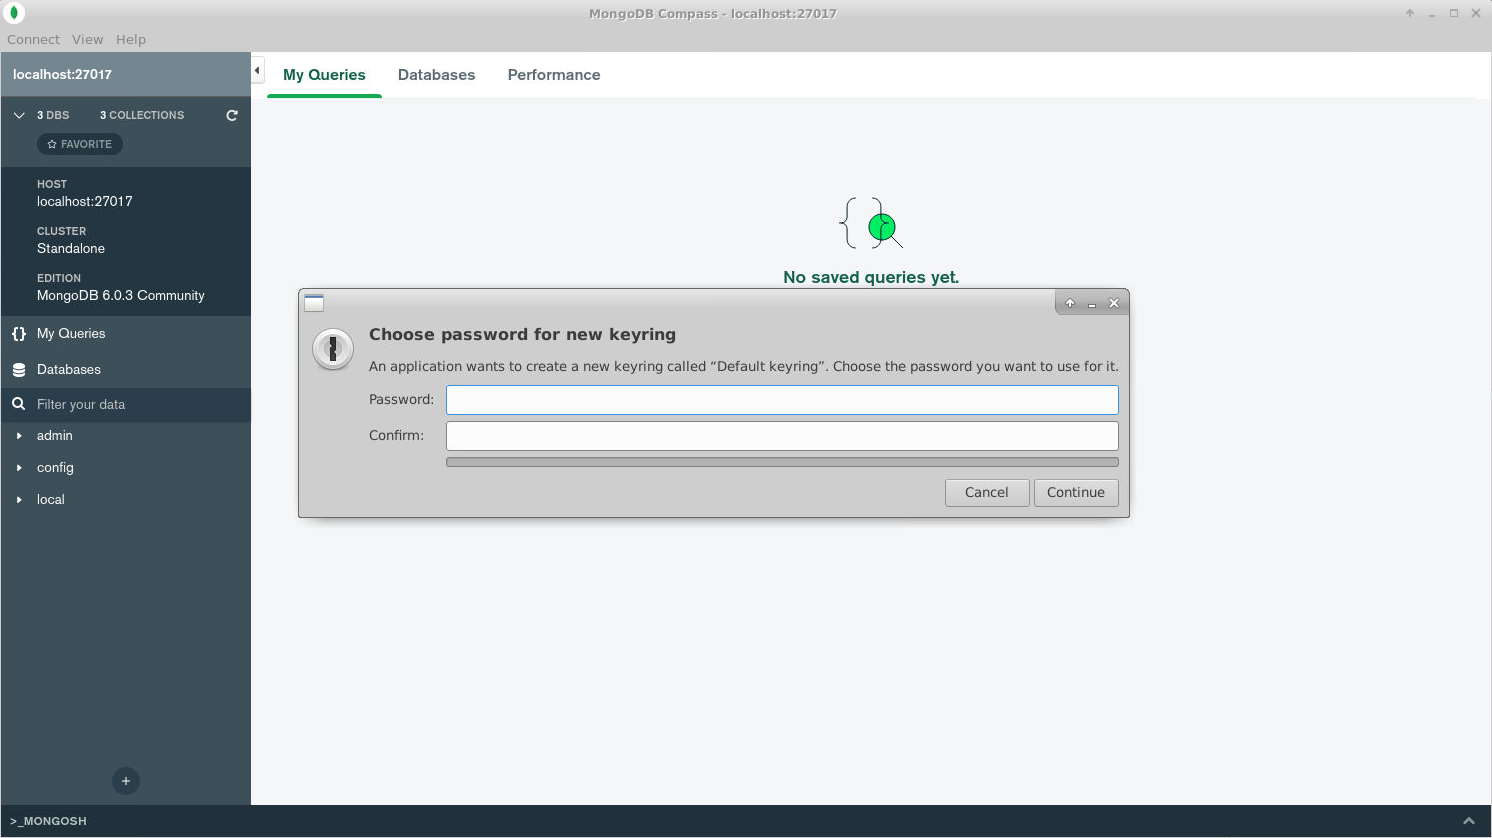Image resolution: width=1492 pixels, height=838 pixels.
Task: Collapse the sidebar with the arrow toggle
Action: click(x=257, y=71)
